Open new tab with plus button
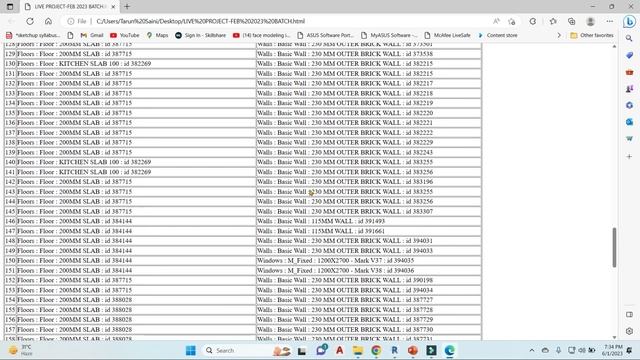The height and width of the screenshot is (360, 640). pos(127,7)
